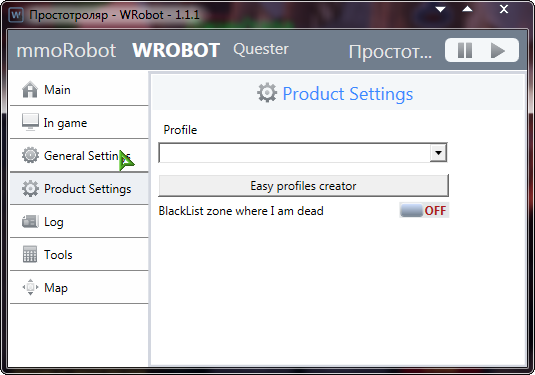
Task: Click the Tools calculator icon
Action: [x=30, y=254]
